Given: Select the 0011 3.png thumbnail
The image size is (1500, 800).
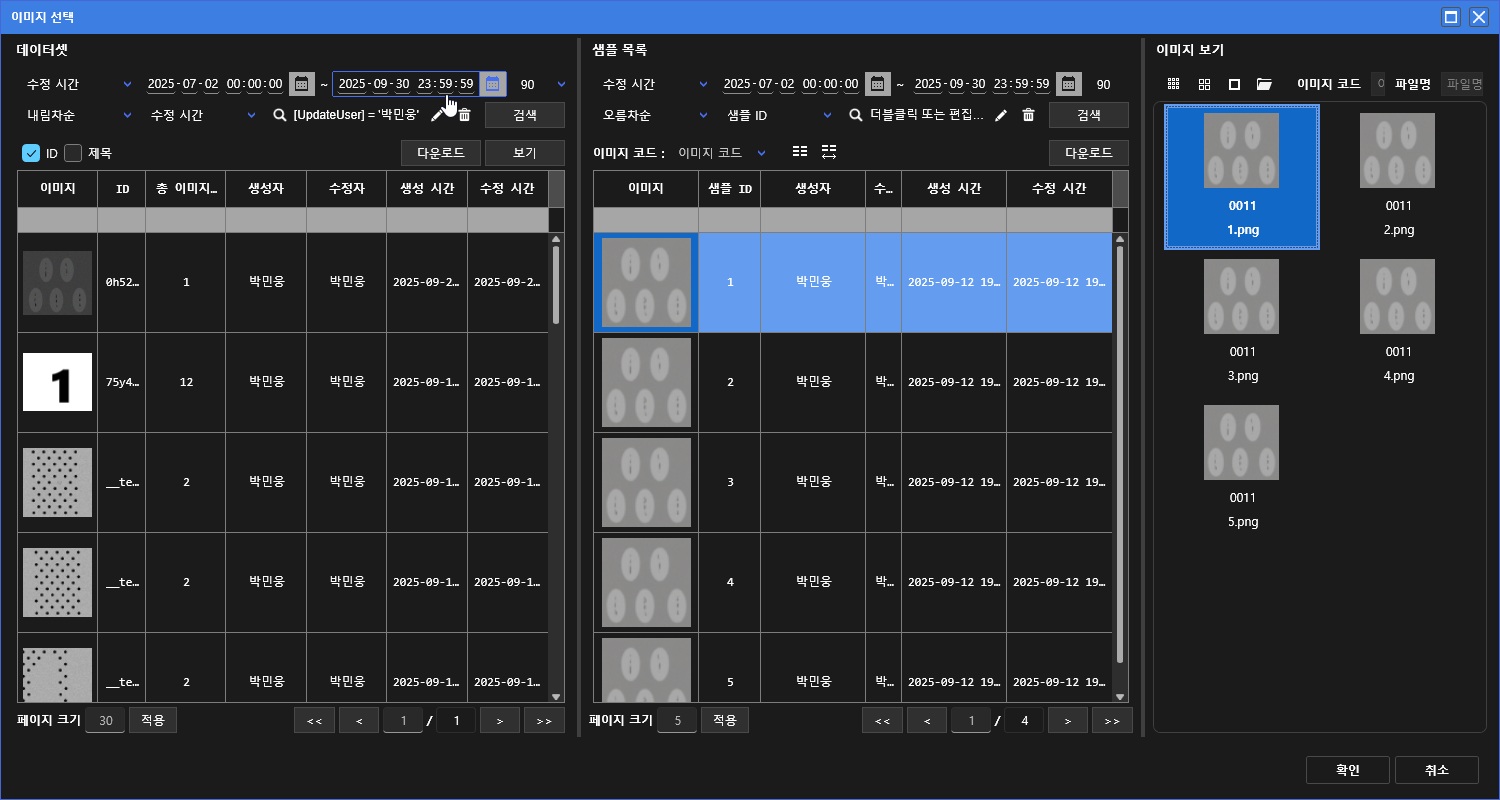Looking at the screenshot, I should (x=1241, y=320).
